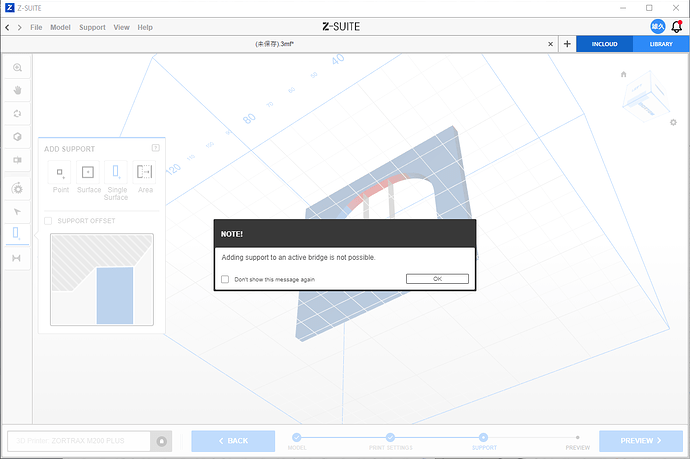The width and height of the screenshot is (690, 459).
Task: Open the File menu
Action: click(x=36, y=27)
